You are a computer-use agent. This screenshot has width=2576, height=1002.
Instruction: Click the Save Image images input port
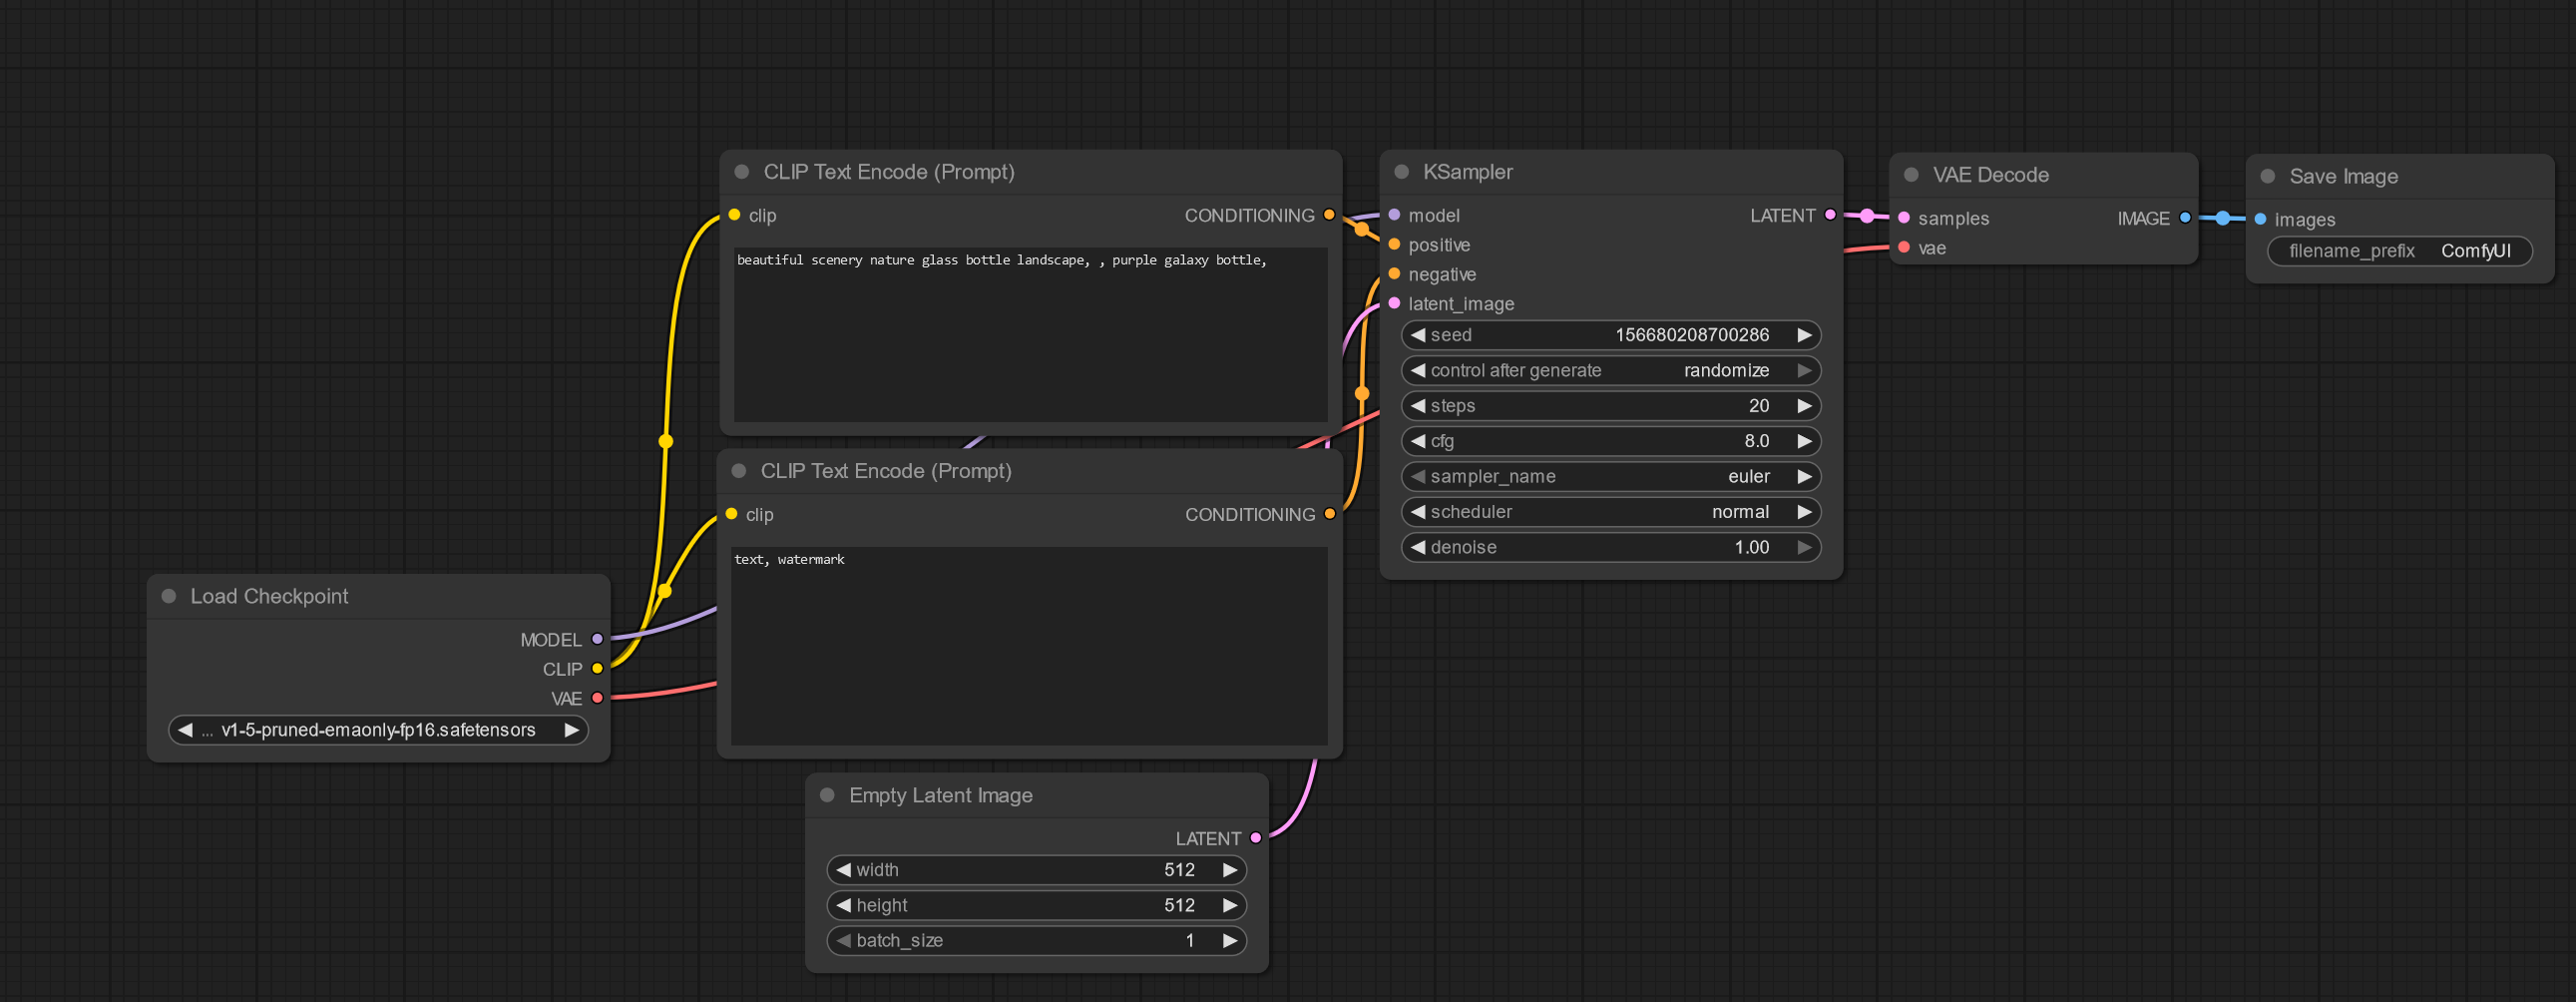(2260, 219)
